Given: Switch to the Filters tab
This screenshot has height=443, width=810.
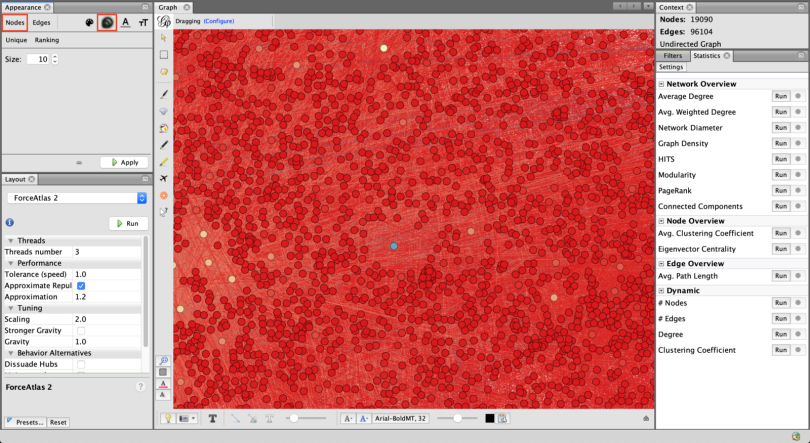Looking at the screenshot, I should (673, 56).
